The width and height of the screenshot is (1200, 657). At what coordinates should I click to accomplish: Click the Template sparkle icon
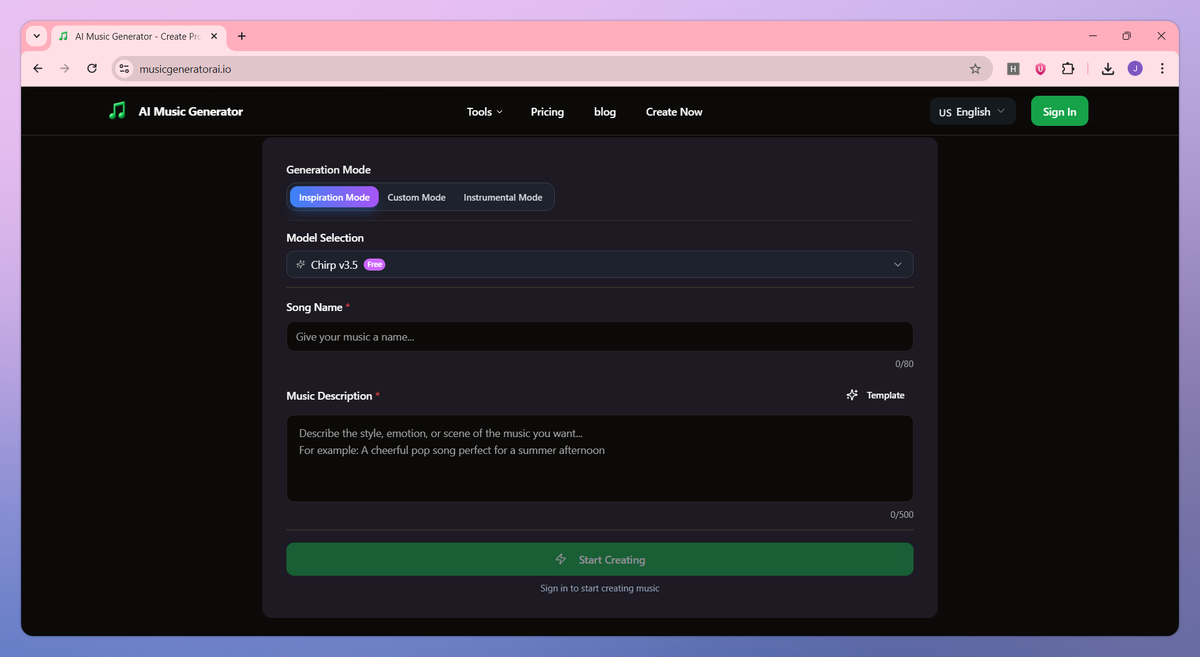[x=852, y=395]
